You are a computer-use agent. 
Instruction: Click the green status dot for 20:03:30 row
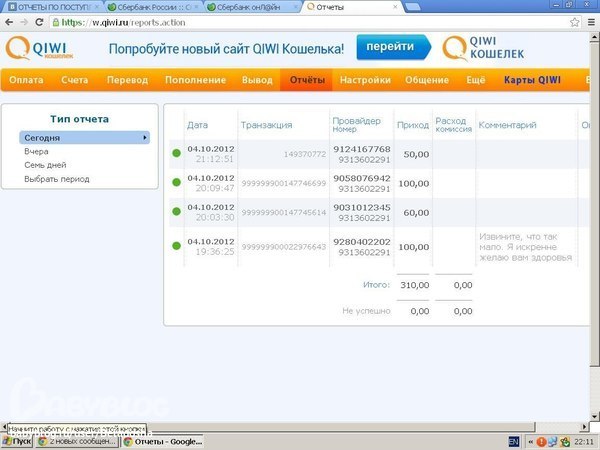point(176,212)
